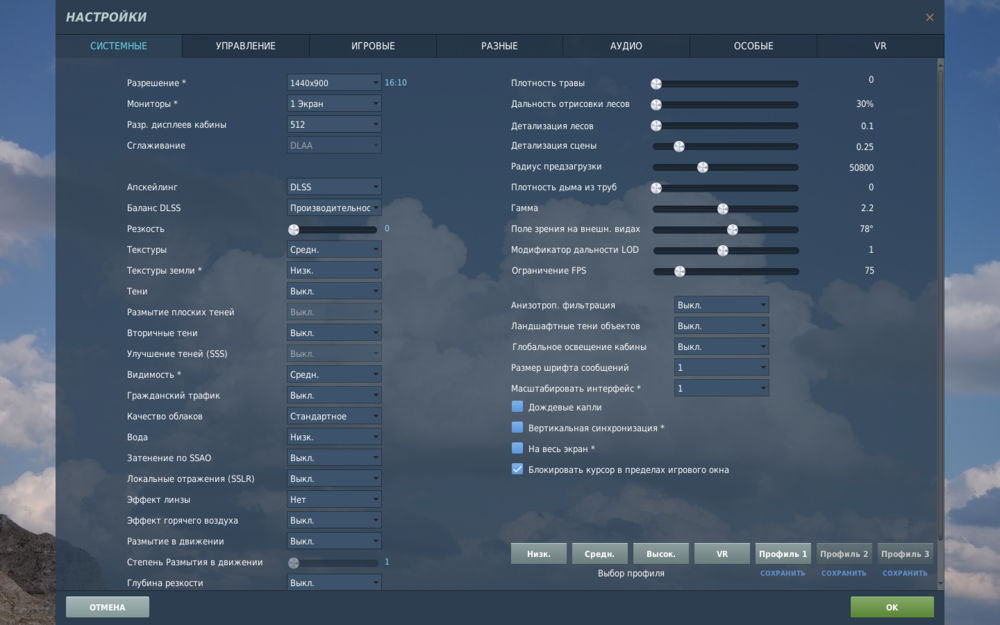Open the Текстуры земли dropdown

334,270
